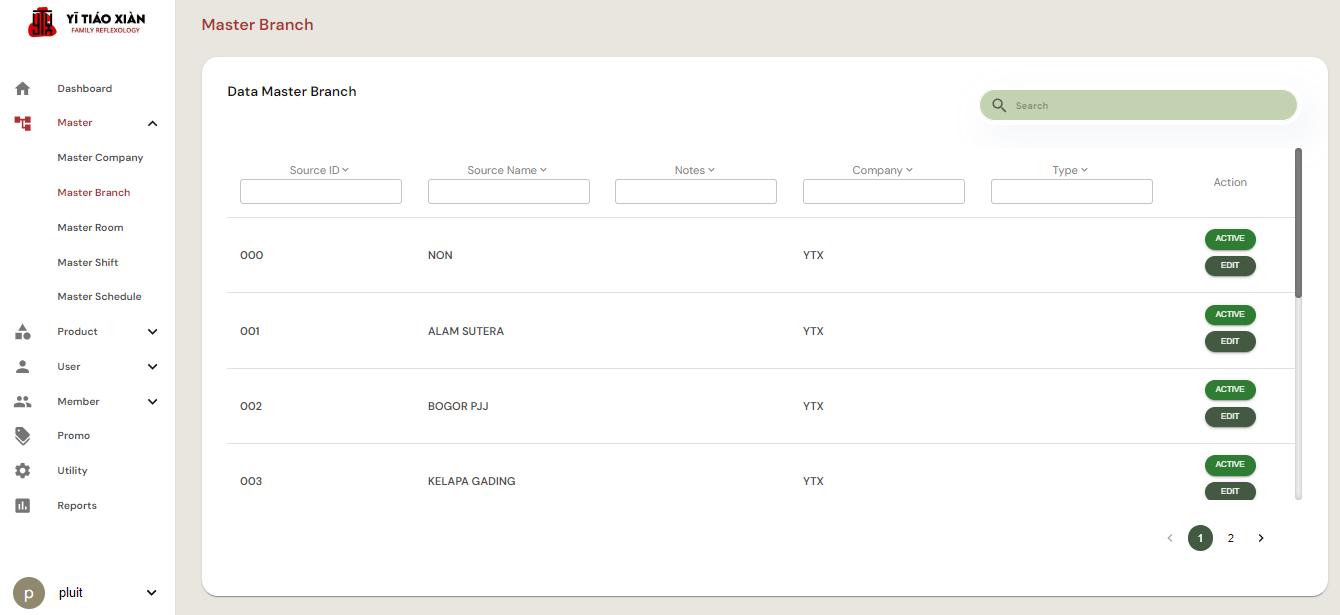Toggle ACTIVE status for BOGOR PJJ branch
The height and width of the screenshot is (615, 1340).
pos(1229,390)
